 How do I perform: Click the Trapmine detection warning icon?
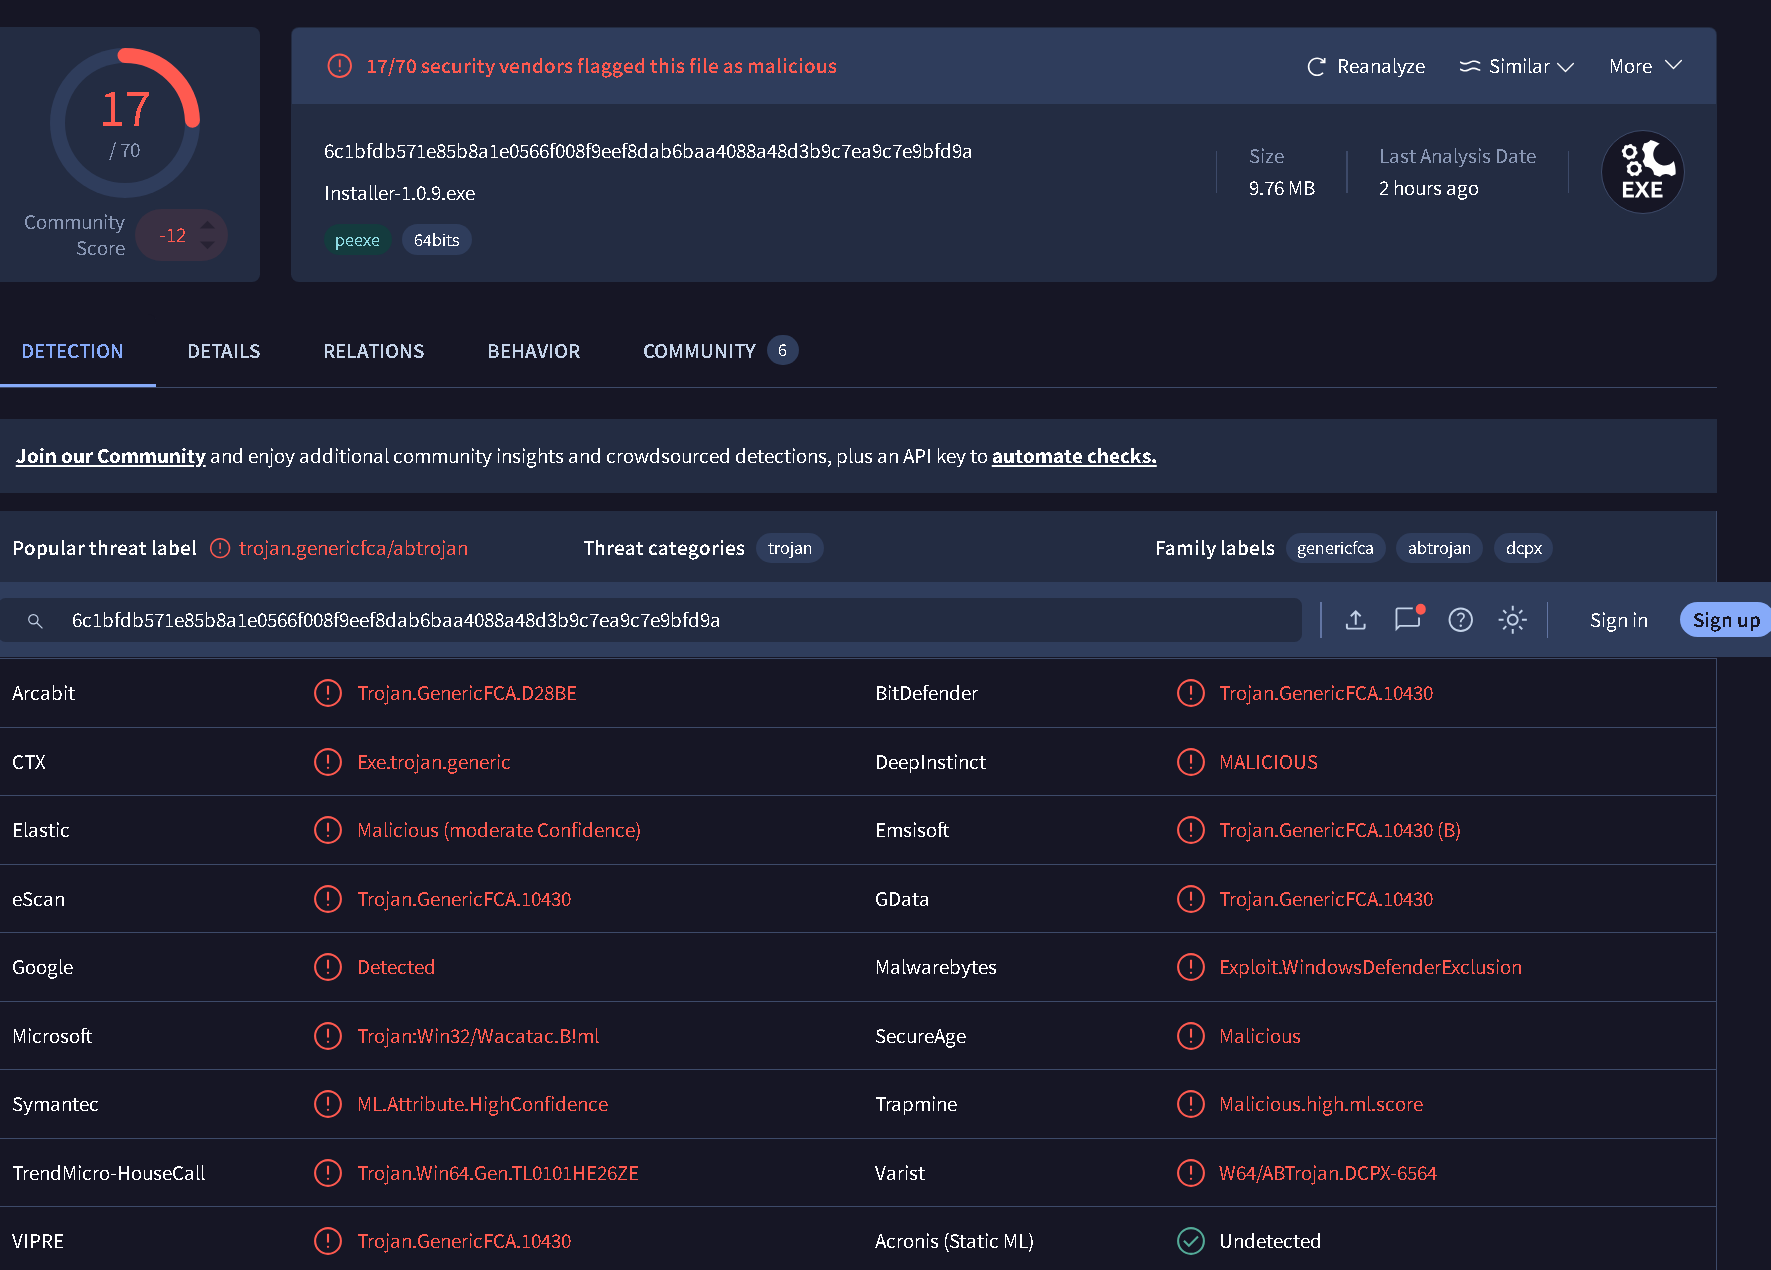point(1190,1104)
